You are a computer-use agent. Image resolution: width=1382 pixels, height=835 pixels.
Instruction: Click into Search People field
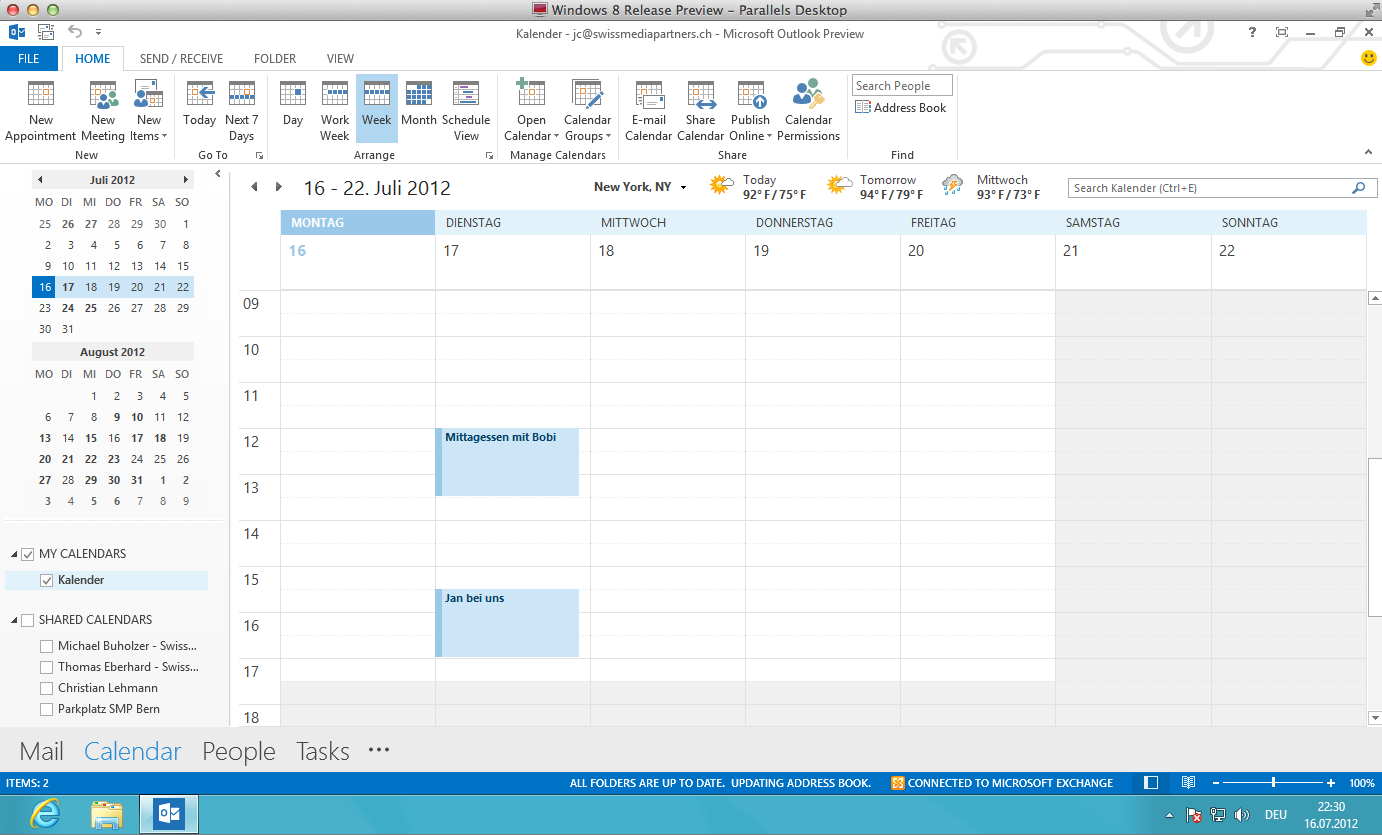(x=902, y=86)
